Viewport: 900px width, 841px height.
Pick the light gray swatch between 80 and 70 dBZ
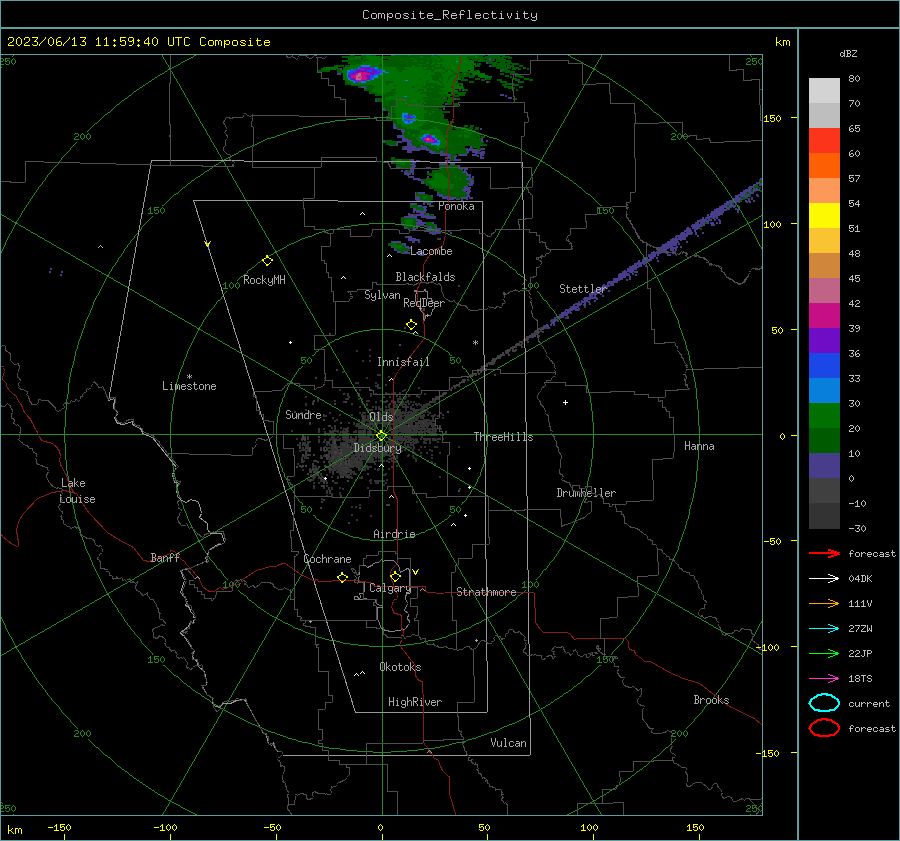[x=824, y=91]
